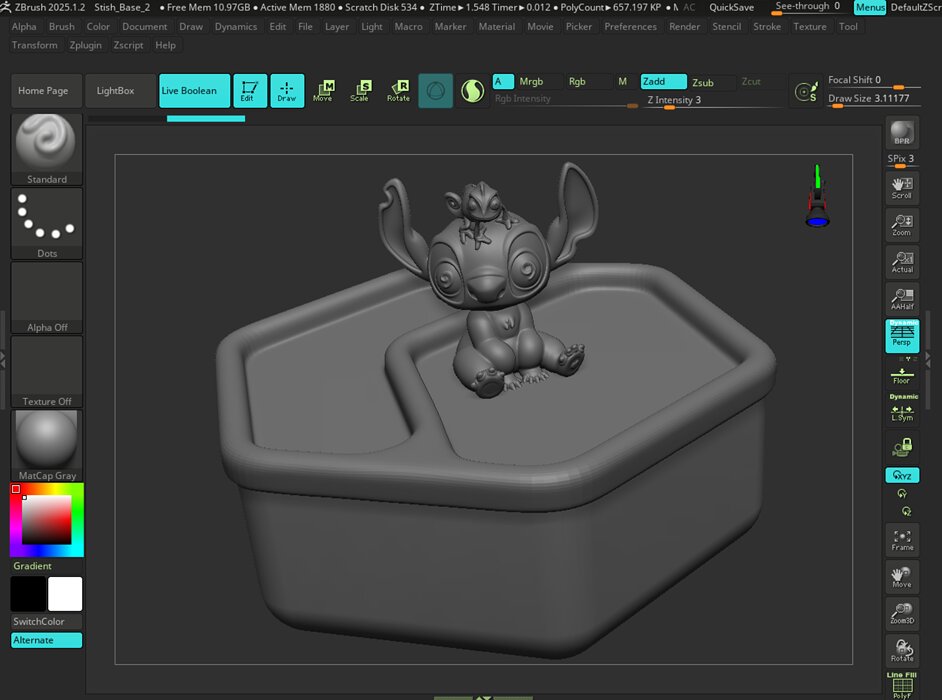
Task: Open the Texture Off selector
Action: coord(46,371)
